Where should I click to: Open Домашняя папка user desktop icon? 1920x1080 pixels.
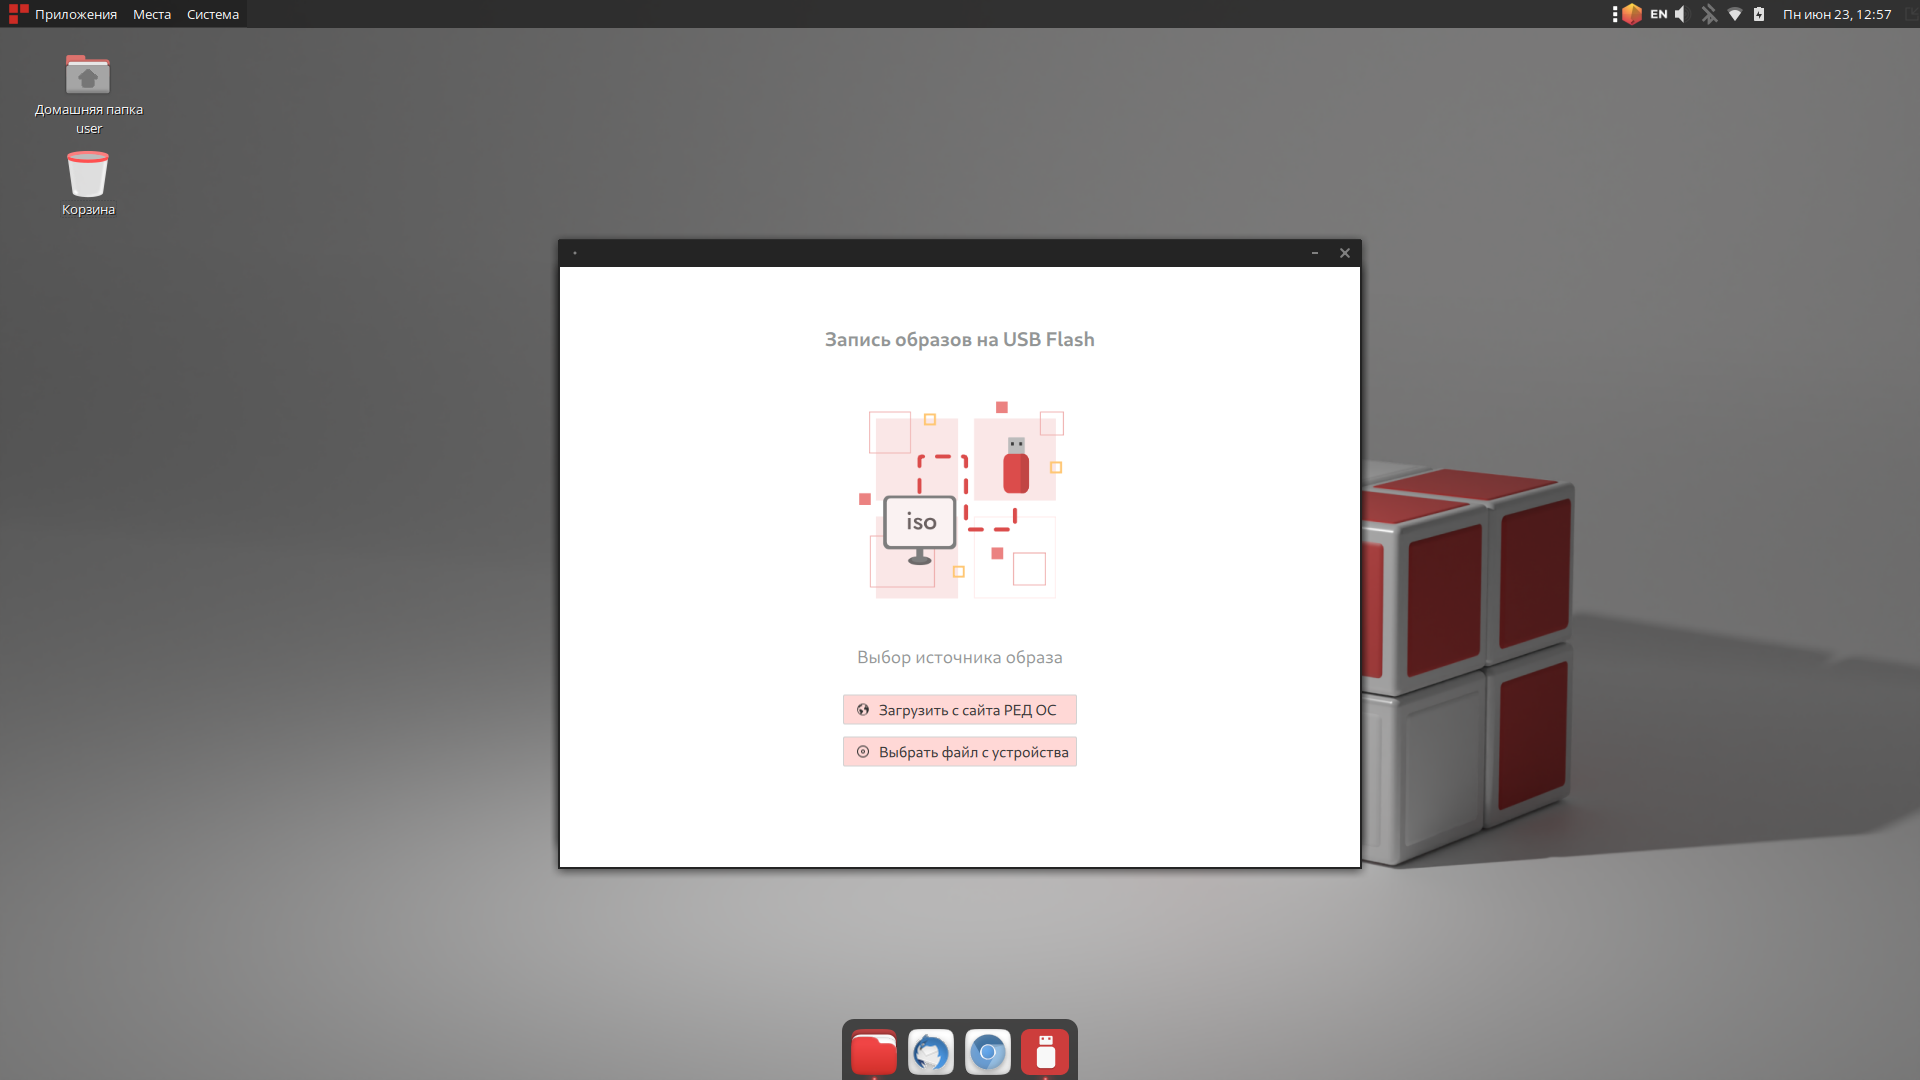pyautogui.click(x=88, y=77)
